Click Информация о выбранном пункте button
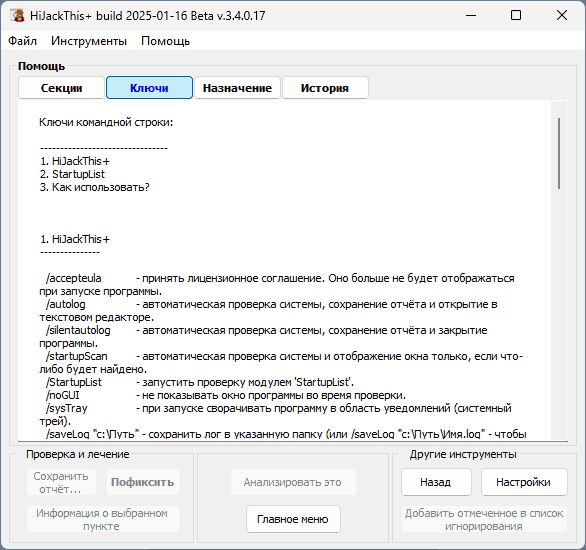The image size is (586, 550). (x=102, y=519)
